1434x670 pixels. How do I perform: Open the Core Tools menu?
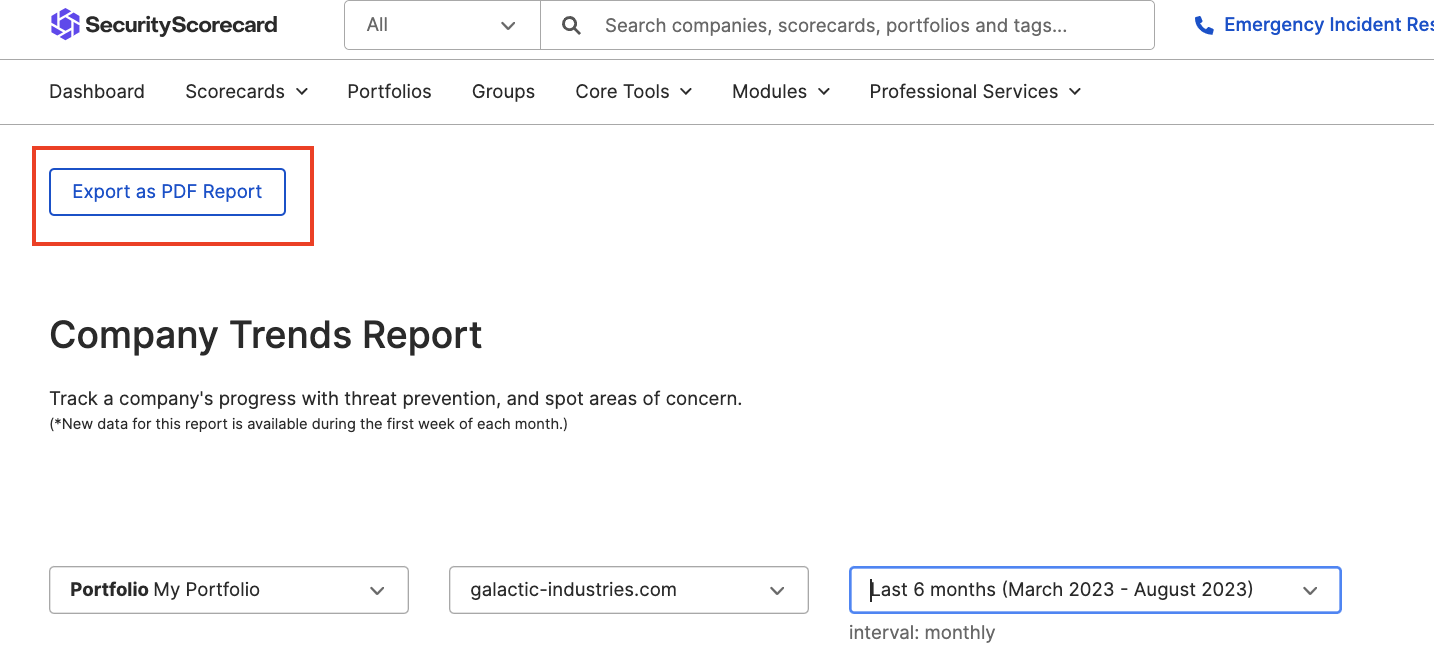[x=634, y=91]
